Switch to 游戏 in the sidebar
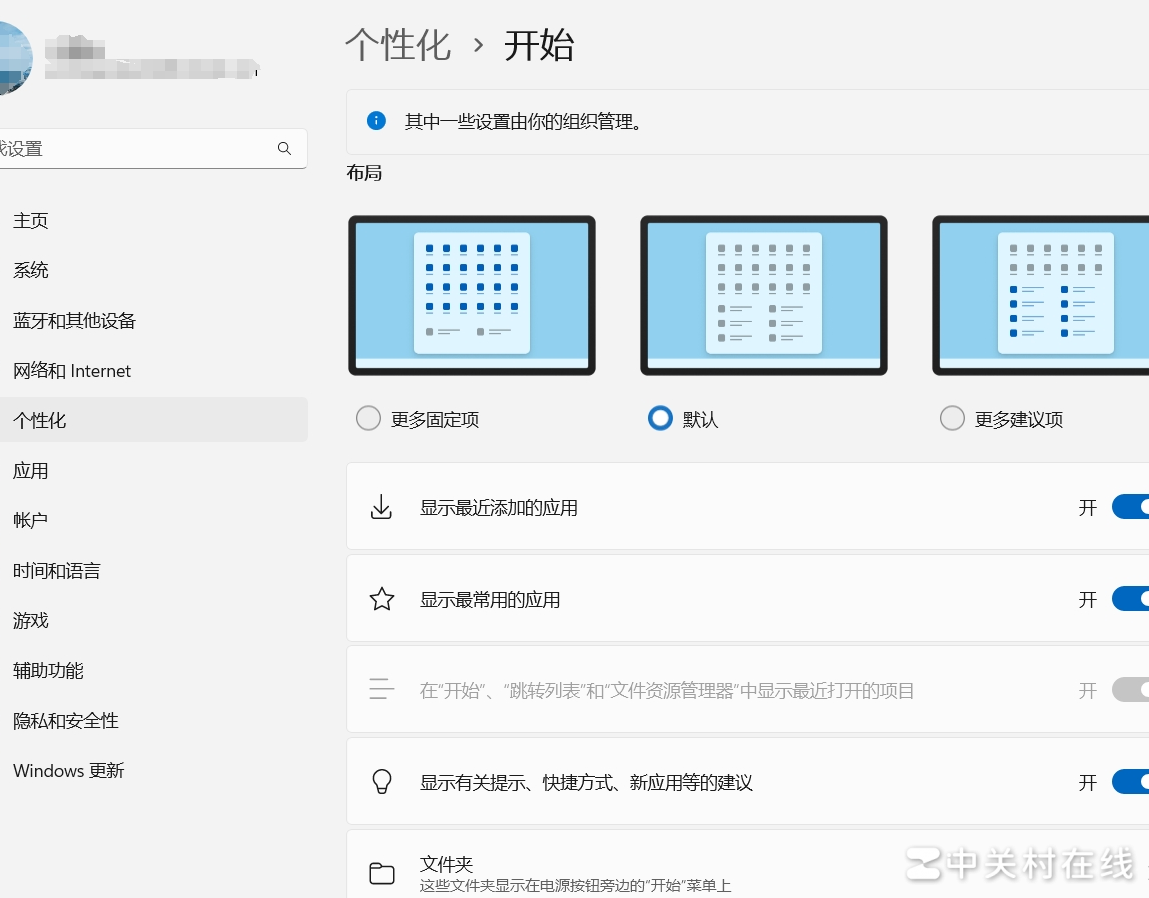The width and height of the screenshot is (1149, 898). tap(31, 620)
